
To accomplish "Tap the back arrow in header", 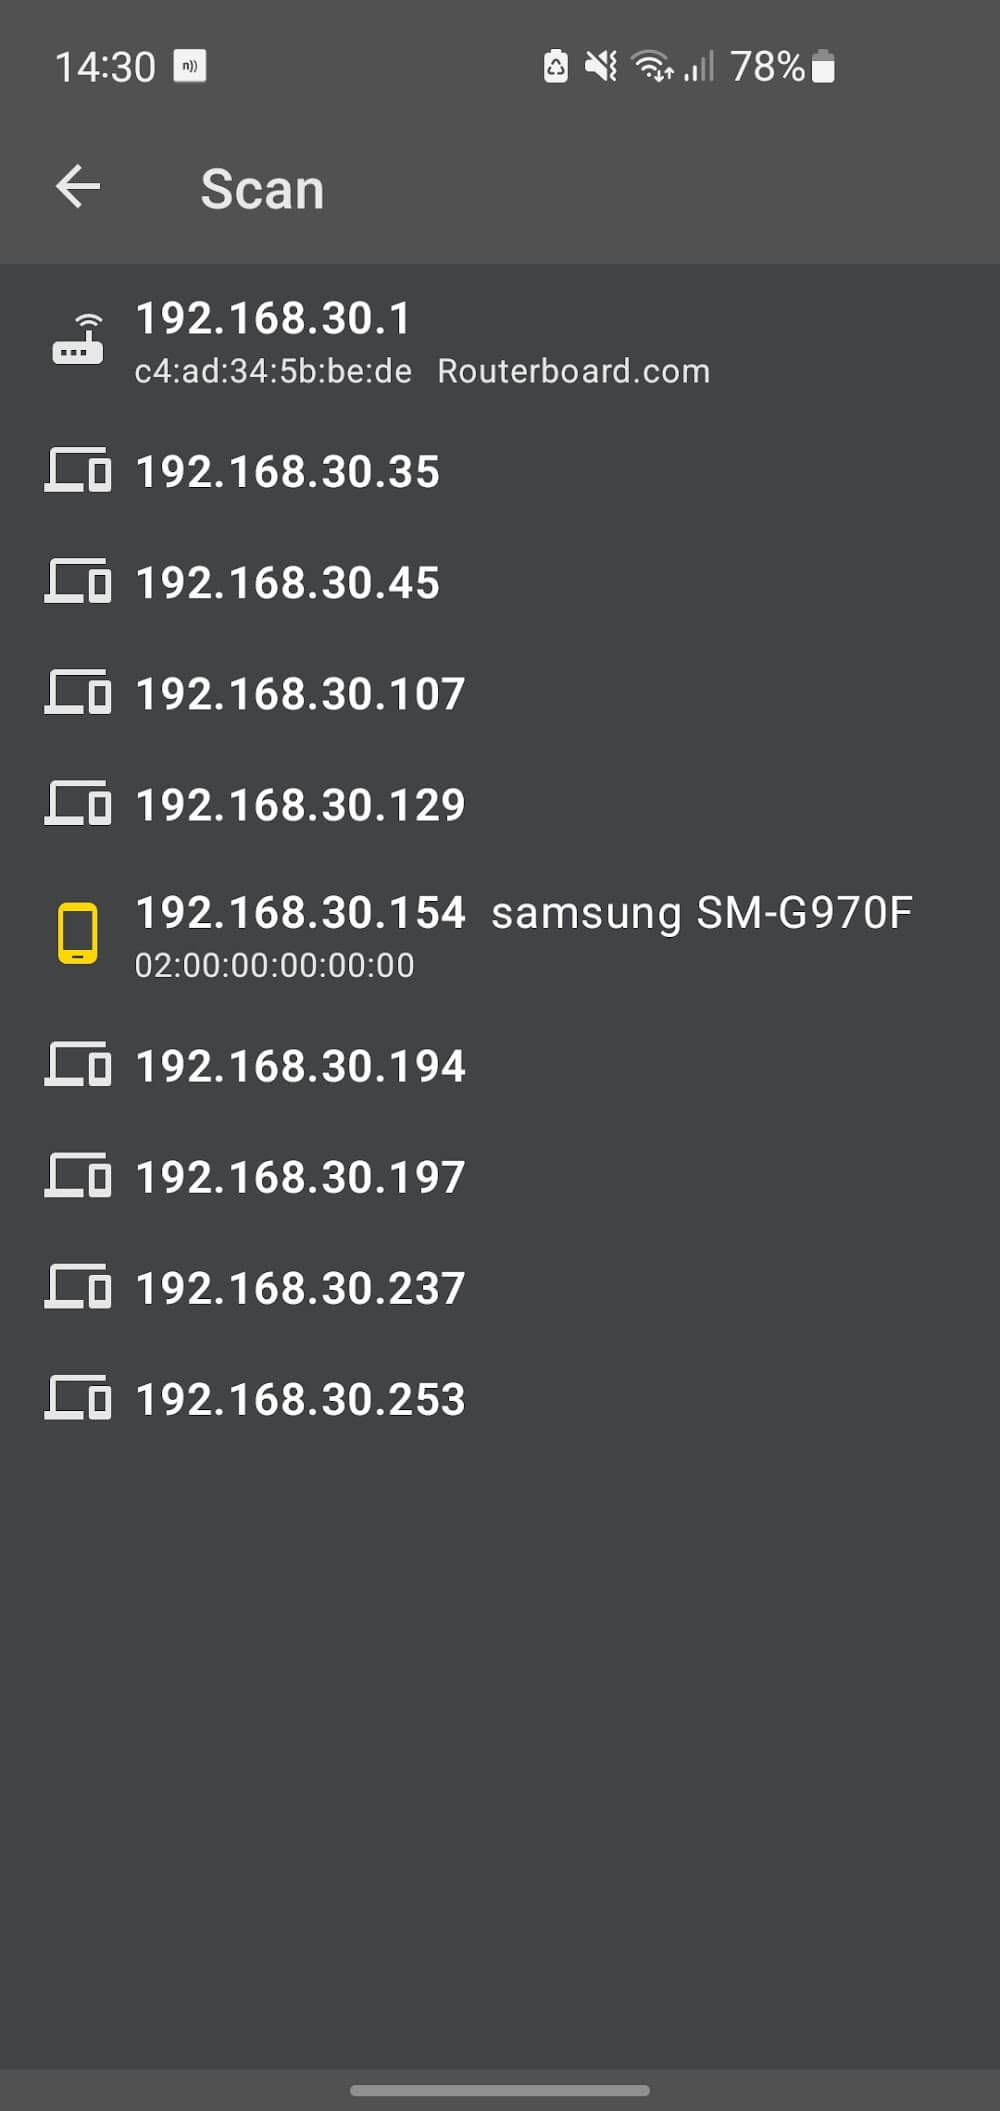I will [x=78, y=187].
